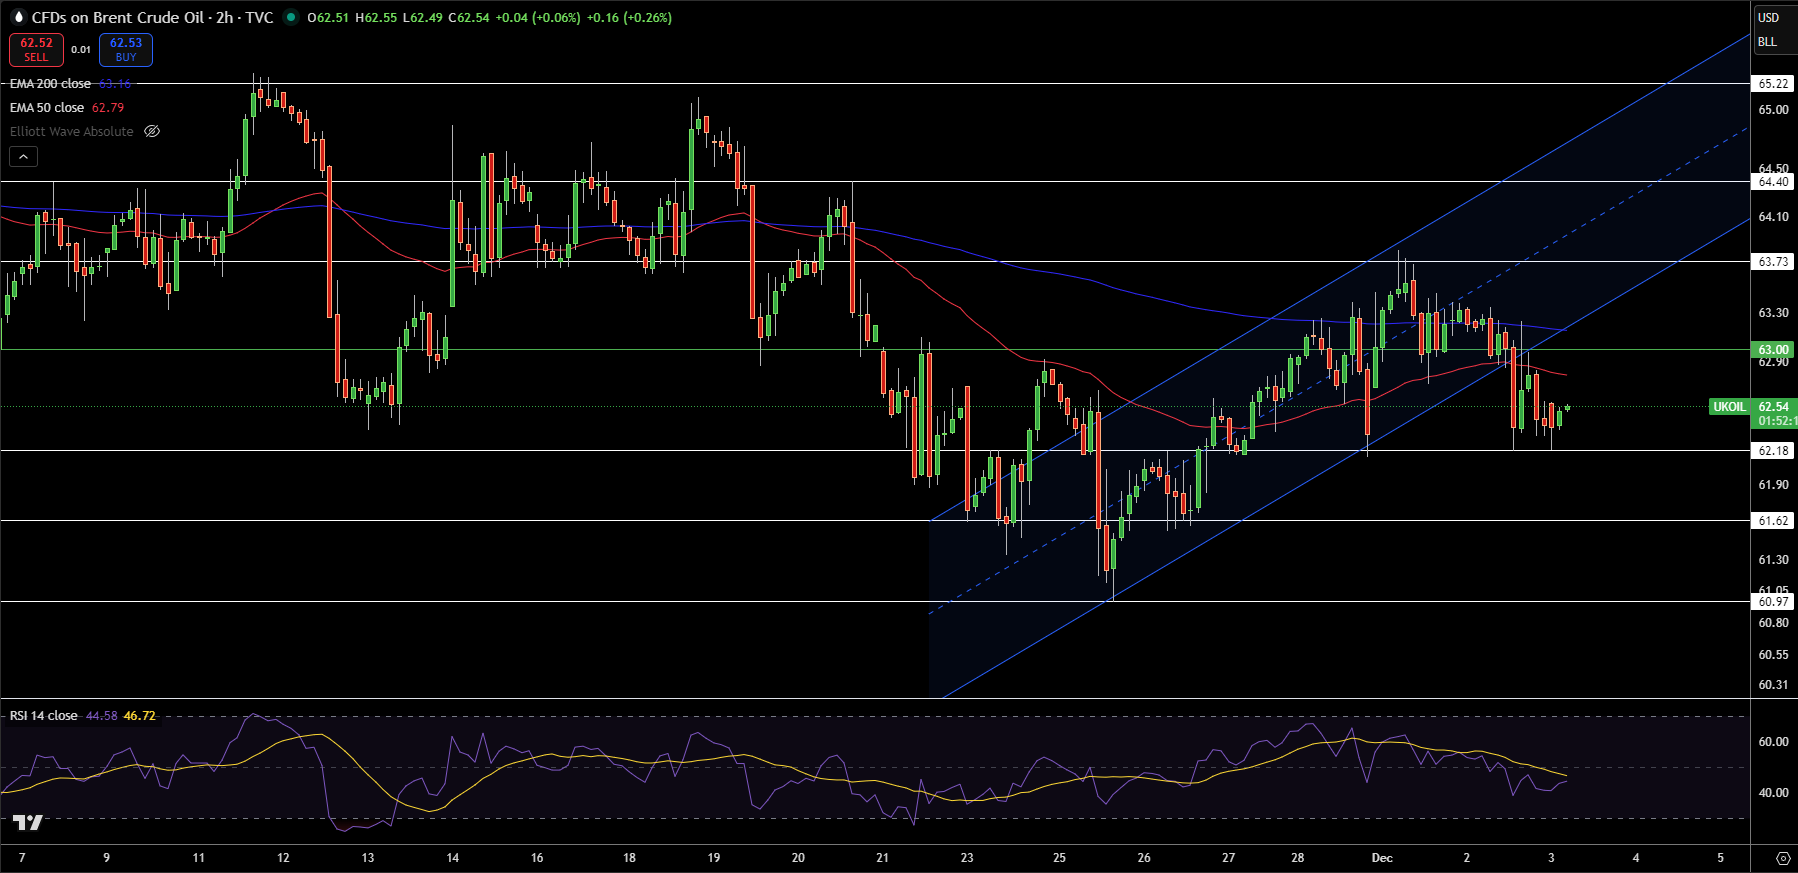Collapse the indicator legend with the arrow button
Viewport: 1798px width, 873px height.
point(24,156)
